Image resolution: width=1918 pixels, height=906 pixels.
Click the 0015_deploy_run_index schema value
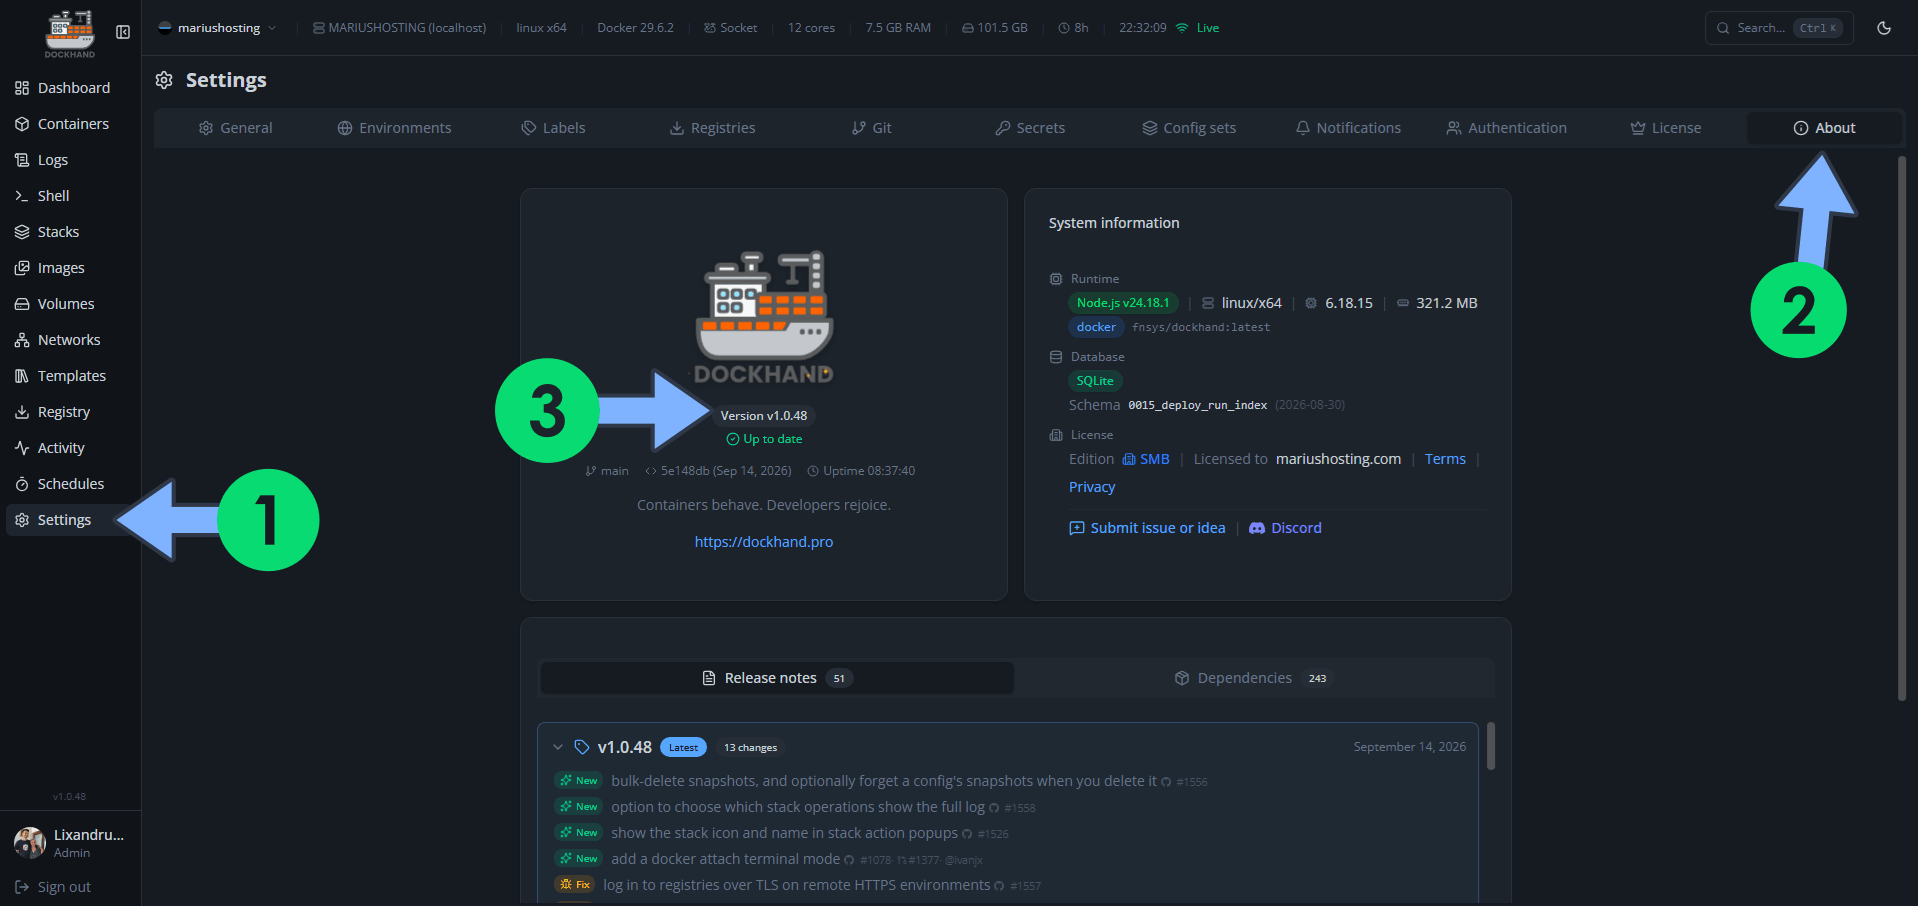(x=1197, y=405)
